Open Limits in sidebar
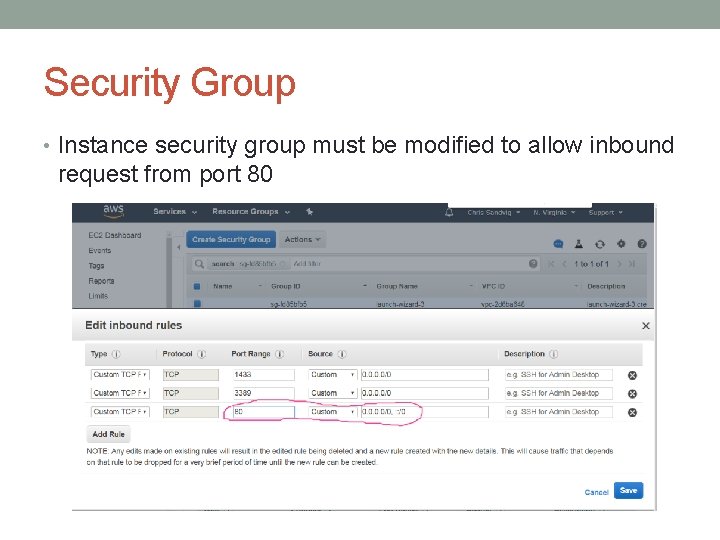Screen dimensions: 720x540 click(x=98, y=296)
